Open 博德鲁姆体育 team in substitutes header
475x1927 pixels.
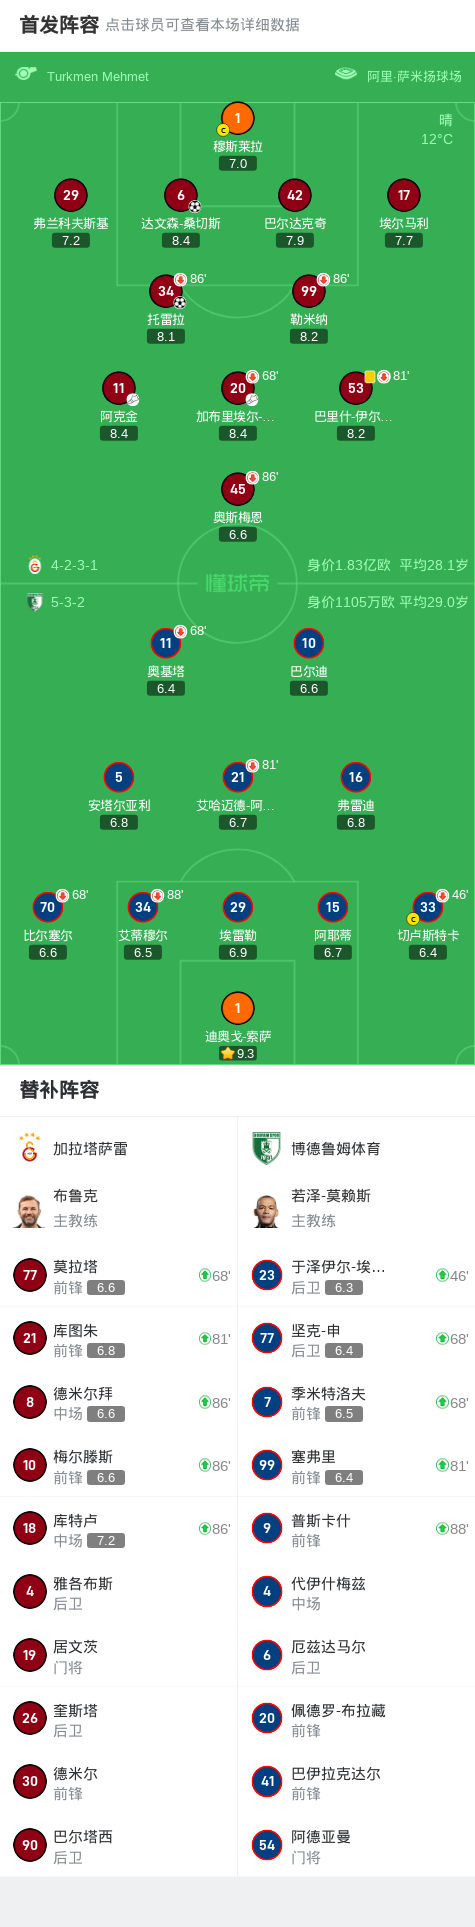point(318,1148)
